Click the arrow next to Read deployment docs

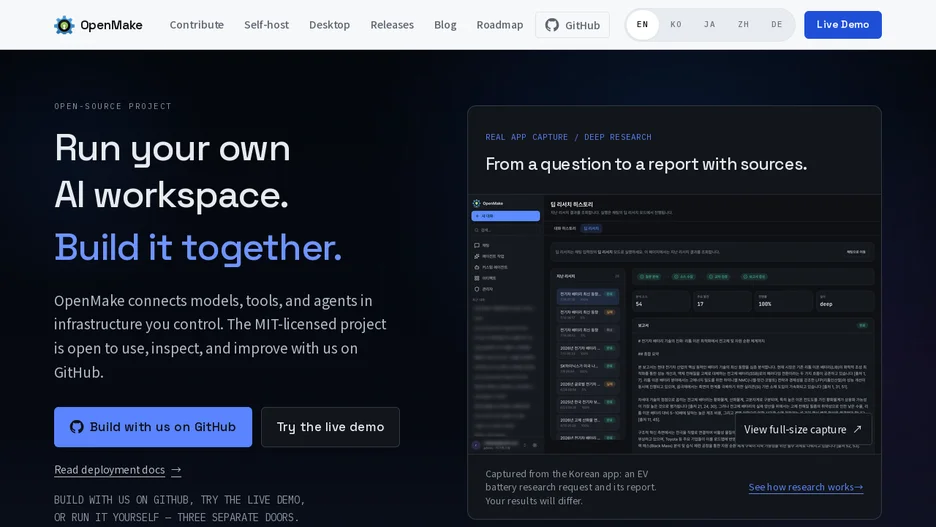point(176,470)
